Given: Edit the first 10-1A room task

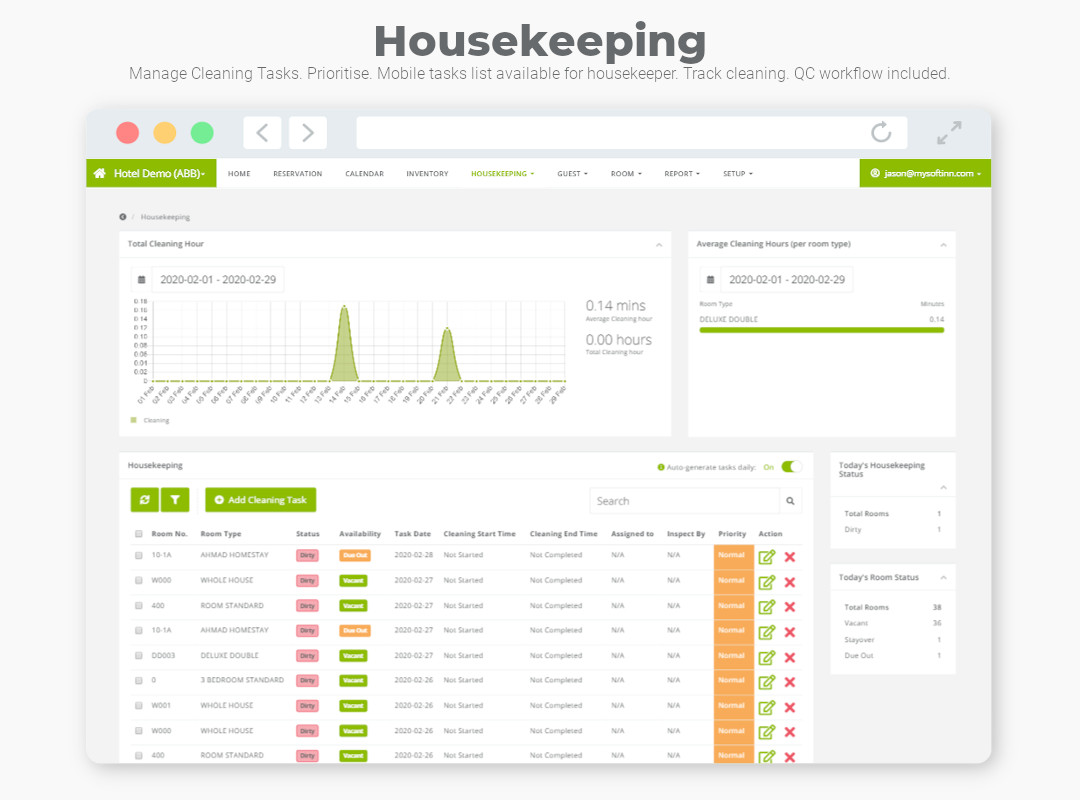Looking at the screenshot, I should [x=767, y=557].
